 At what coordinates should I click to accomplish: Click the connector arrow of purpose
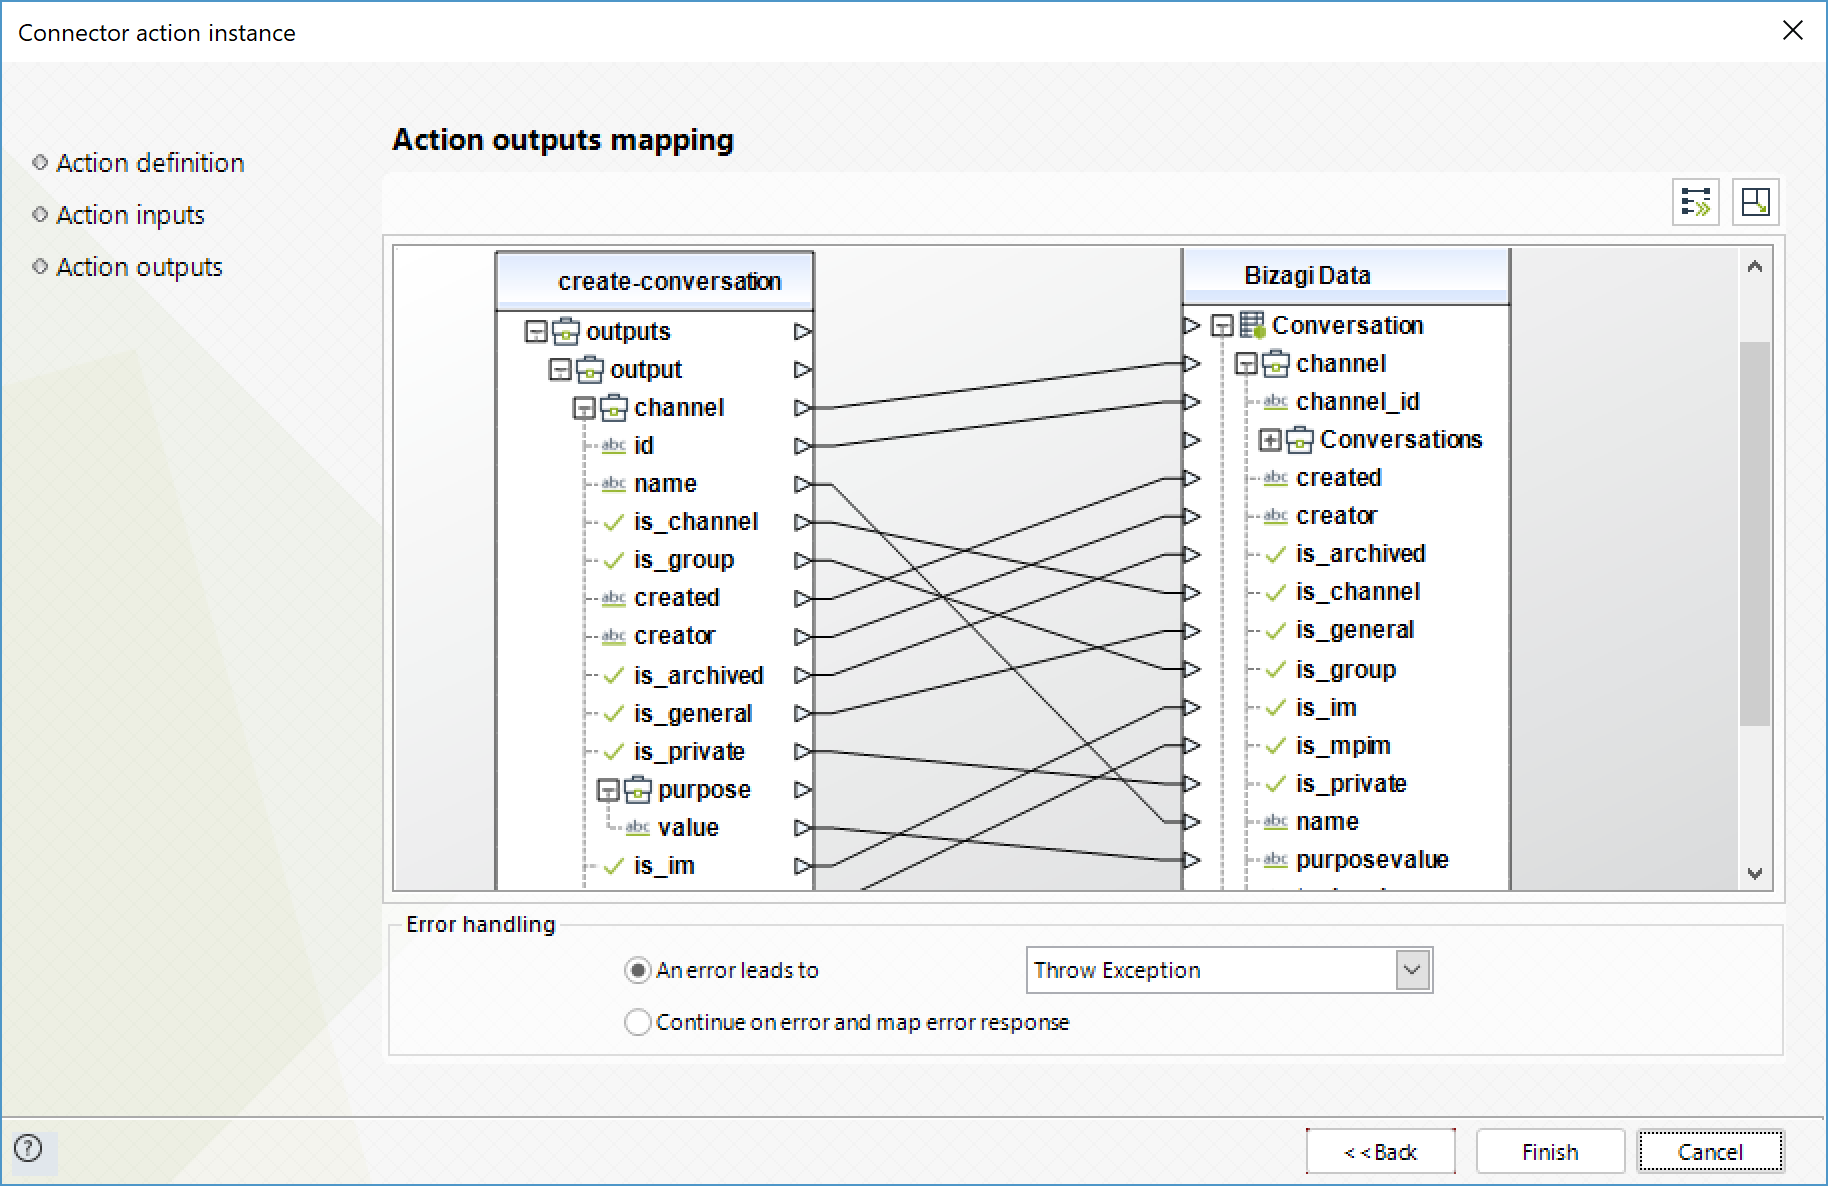click(x=803, y=790)
